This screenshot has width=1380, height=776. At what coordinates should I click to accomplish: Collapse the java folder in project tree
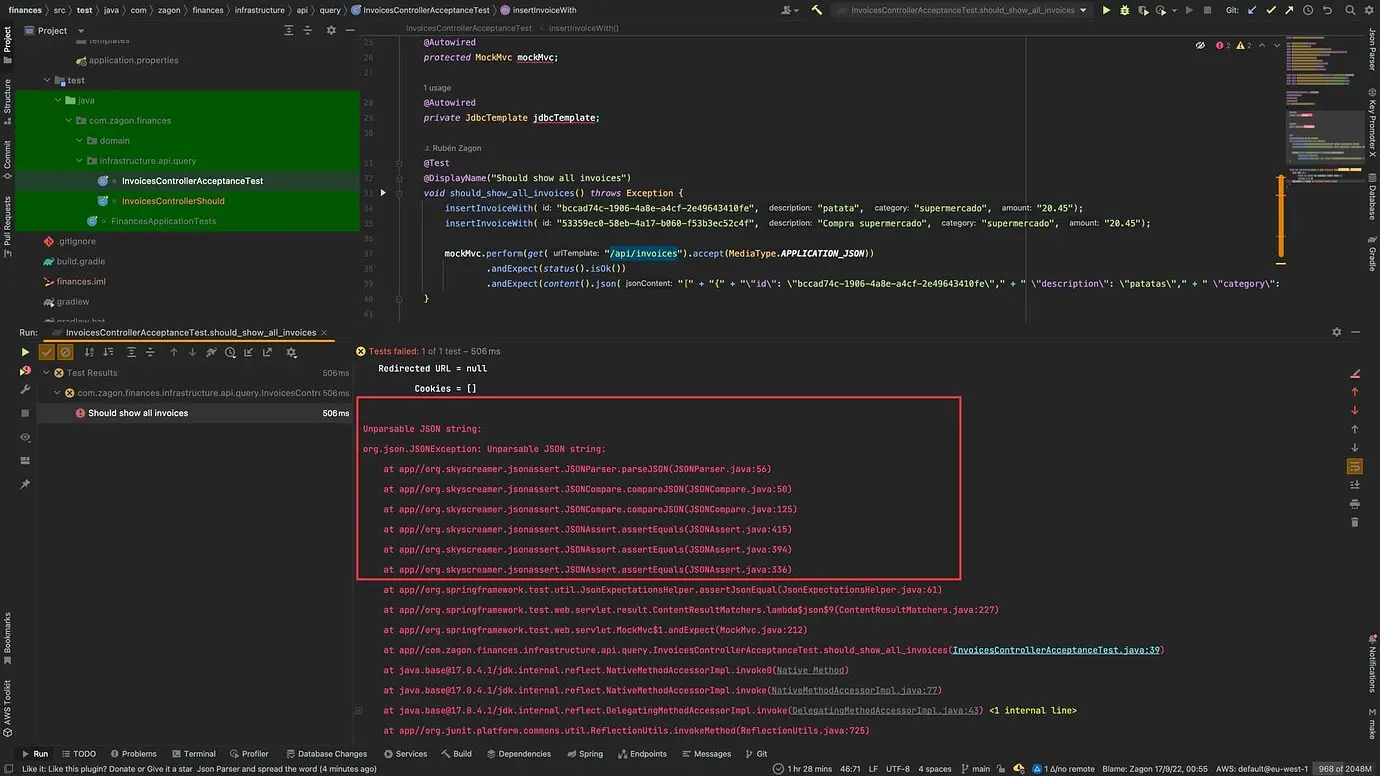coord(57,100)
